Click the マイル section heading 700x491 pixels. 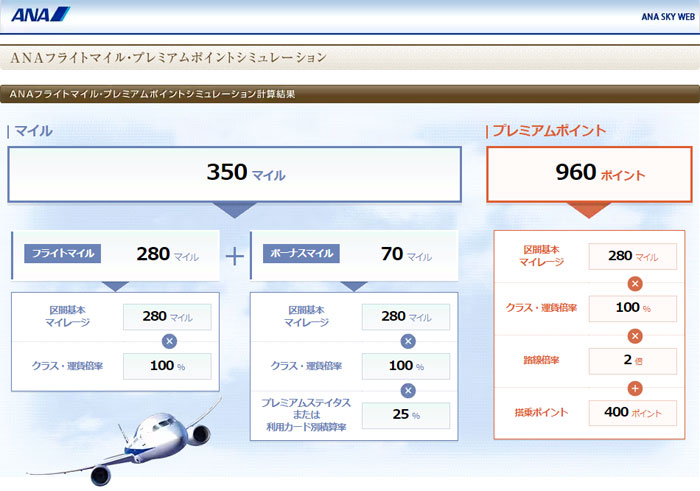click(33, 131)
